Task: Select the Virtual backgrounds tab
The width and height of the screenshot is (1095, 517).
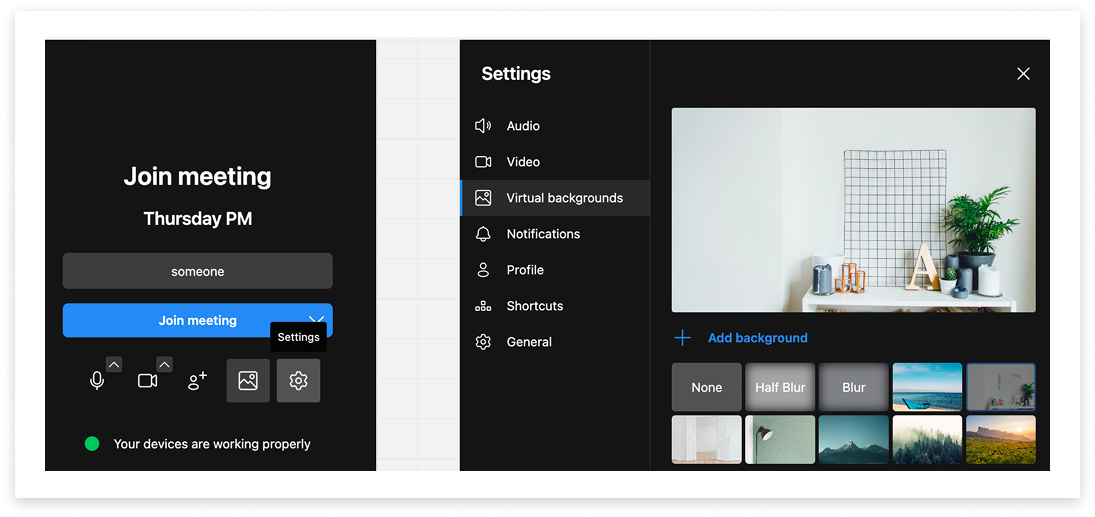Action: click(x=554, y=198)
